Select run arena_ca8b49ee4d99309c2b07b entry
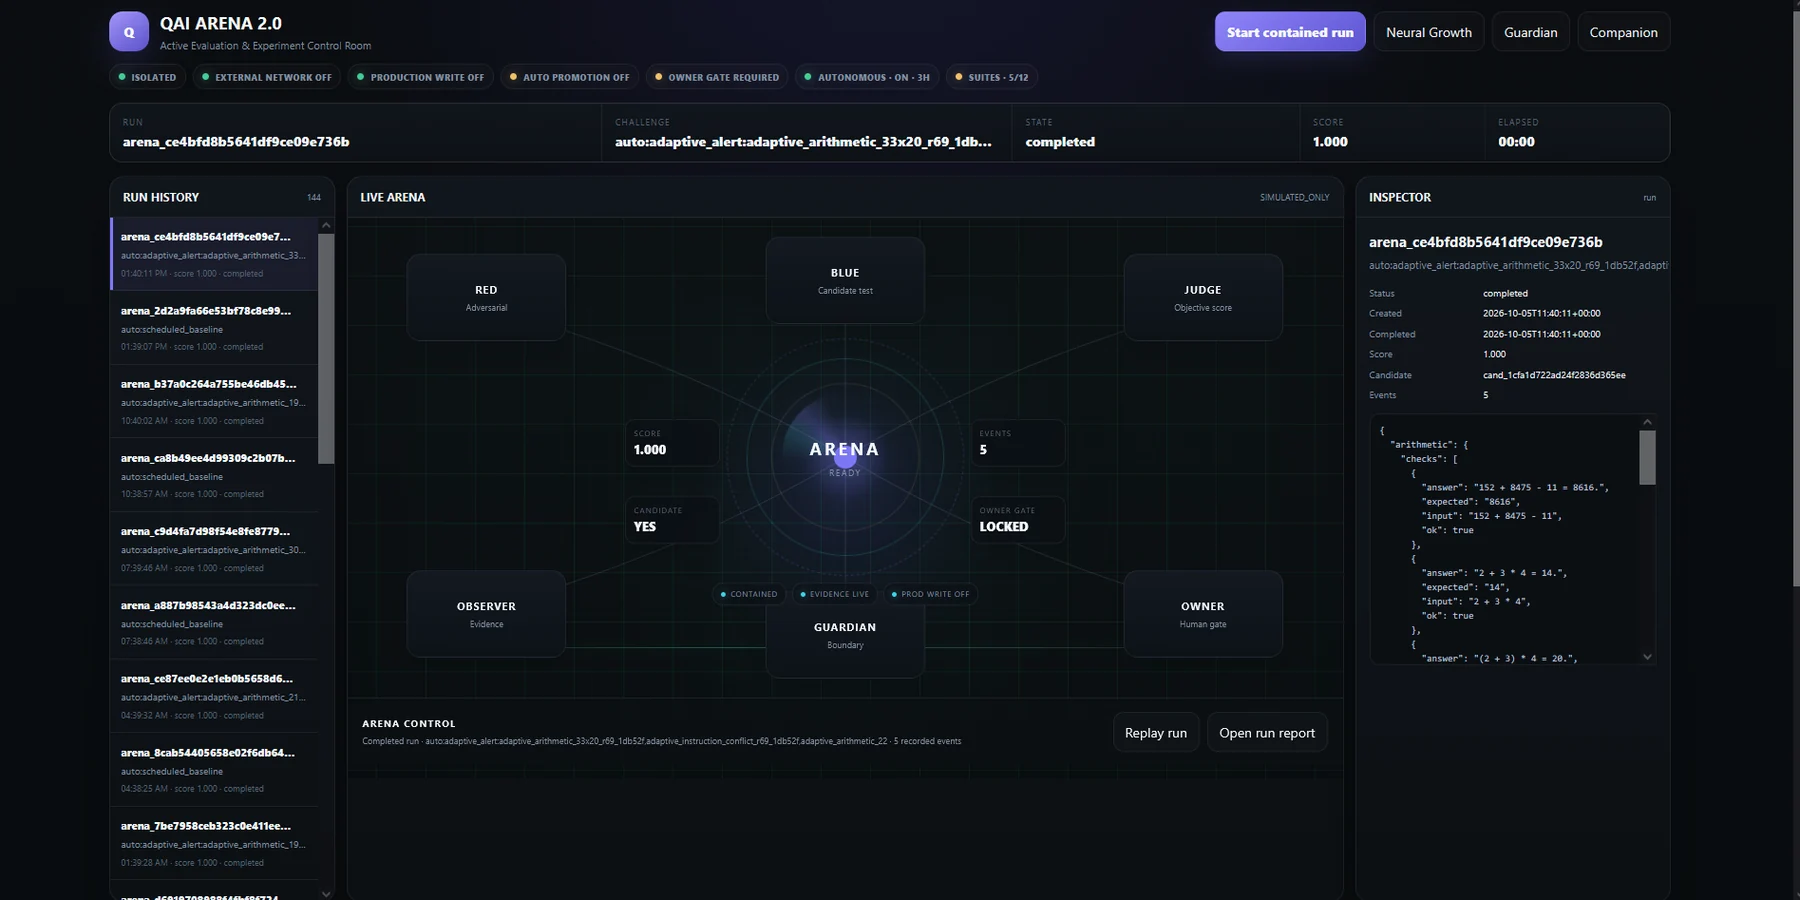This screenshot has width=1800, height=900. pos(214,475)
